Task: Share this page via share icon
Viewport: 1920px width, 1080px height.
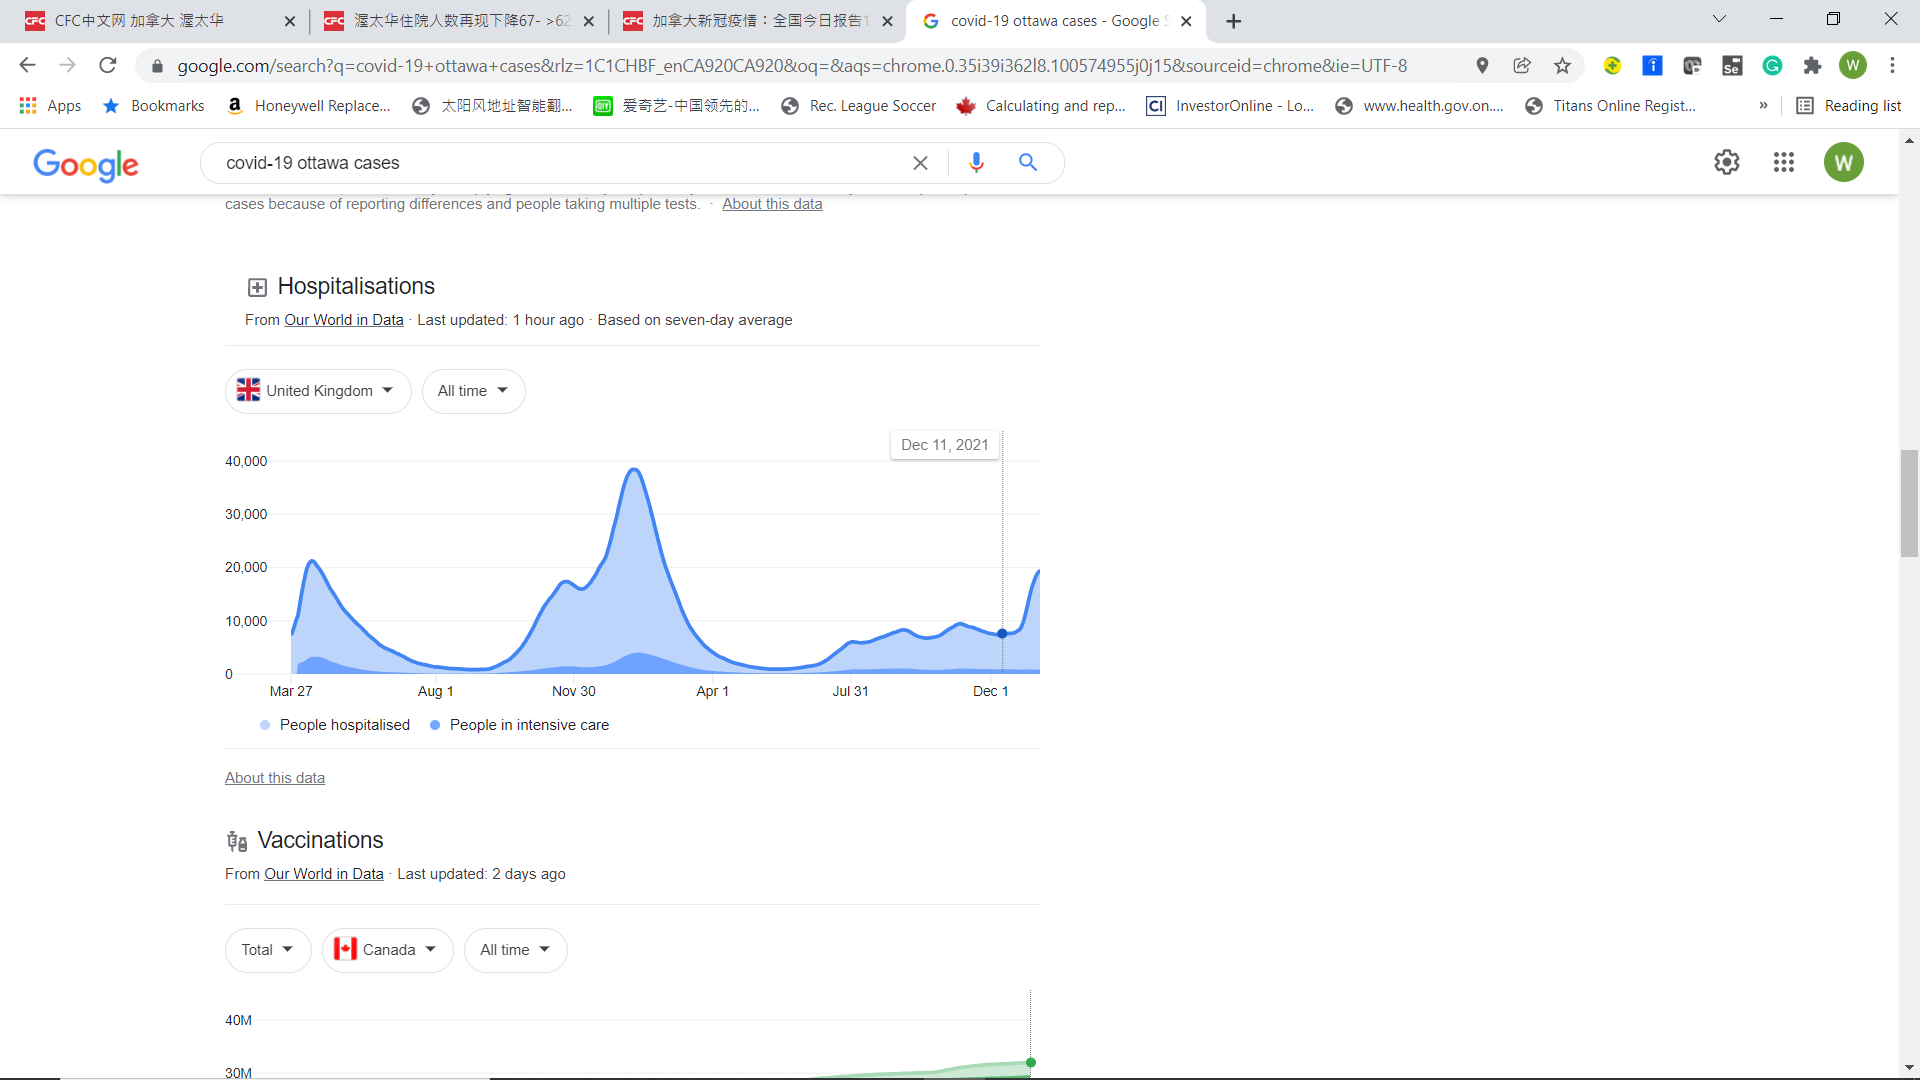Action: click(1522, 65)
